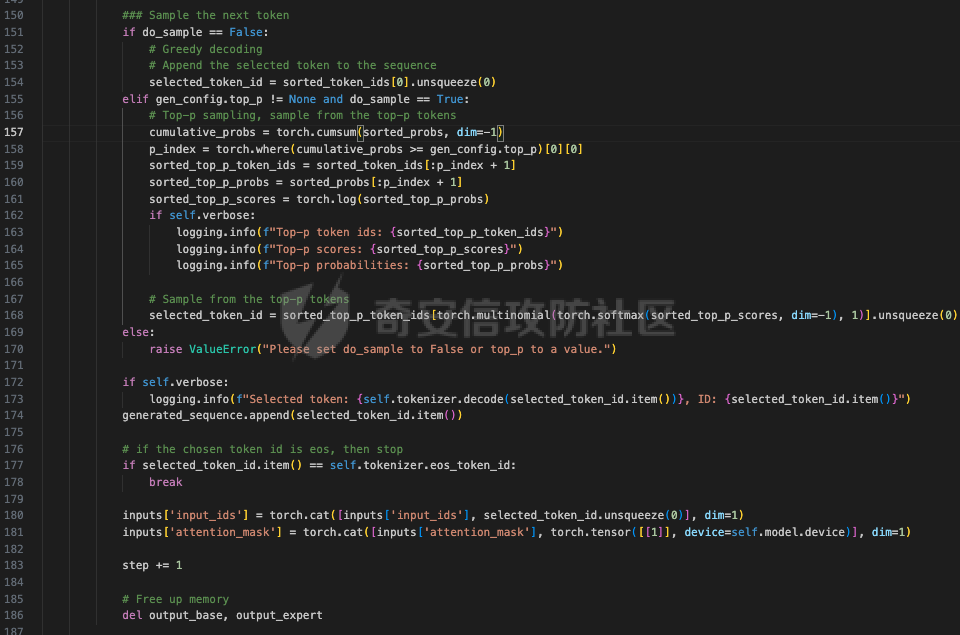The height and width of the screenshot is (635, 960).
Task: Click the 'break' keyword on line 178
Action: coord(165,482)
